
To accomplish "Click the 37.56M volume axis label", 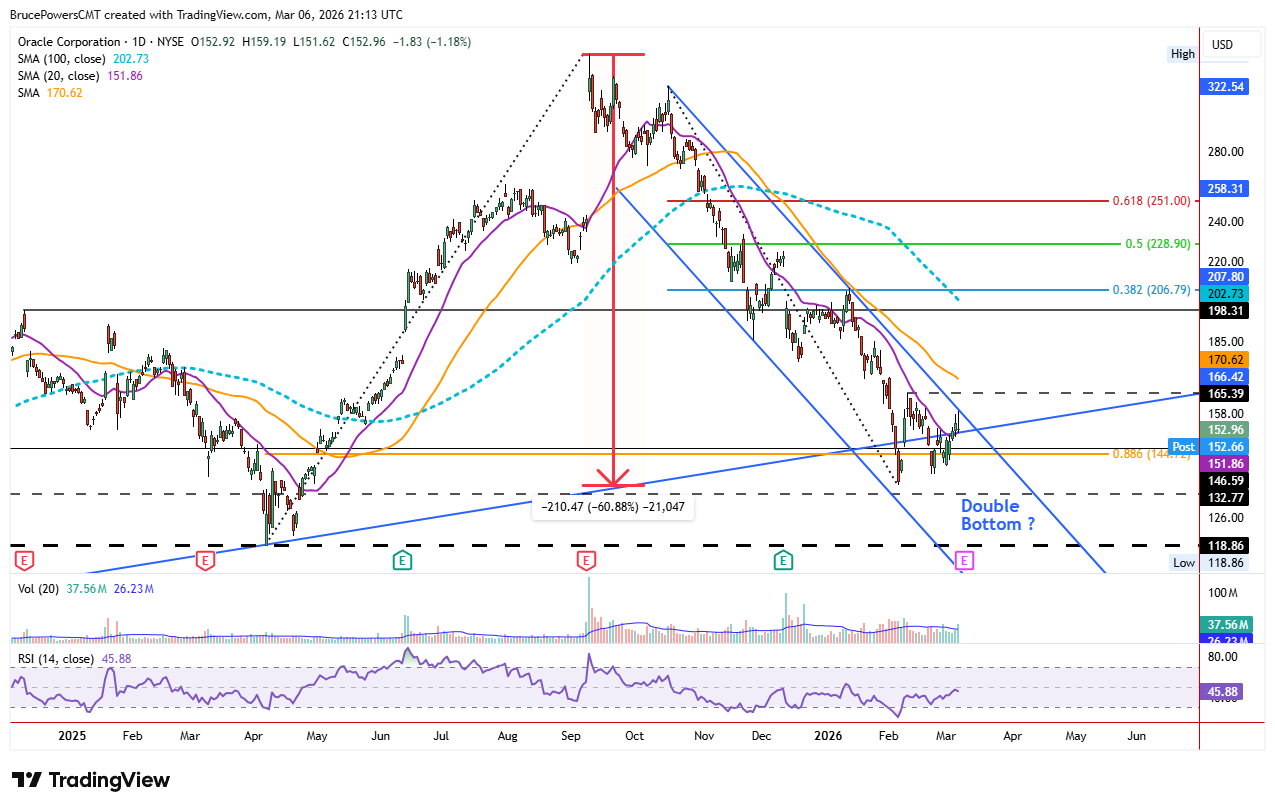I will click(1225, 624).
